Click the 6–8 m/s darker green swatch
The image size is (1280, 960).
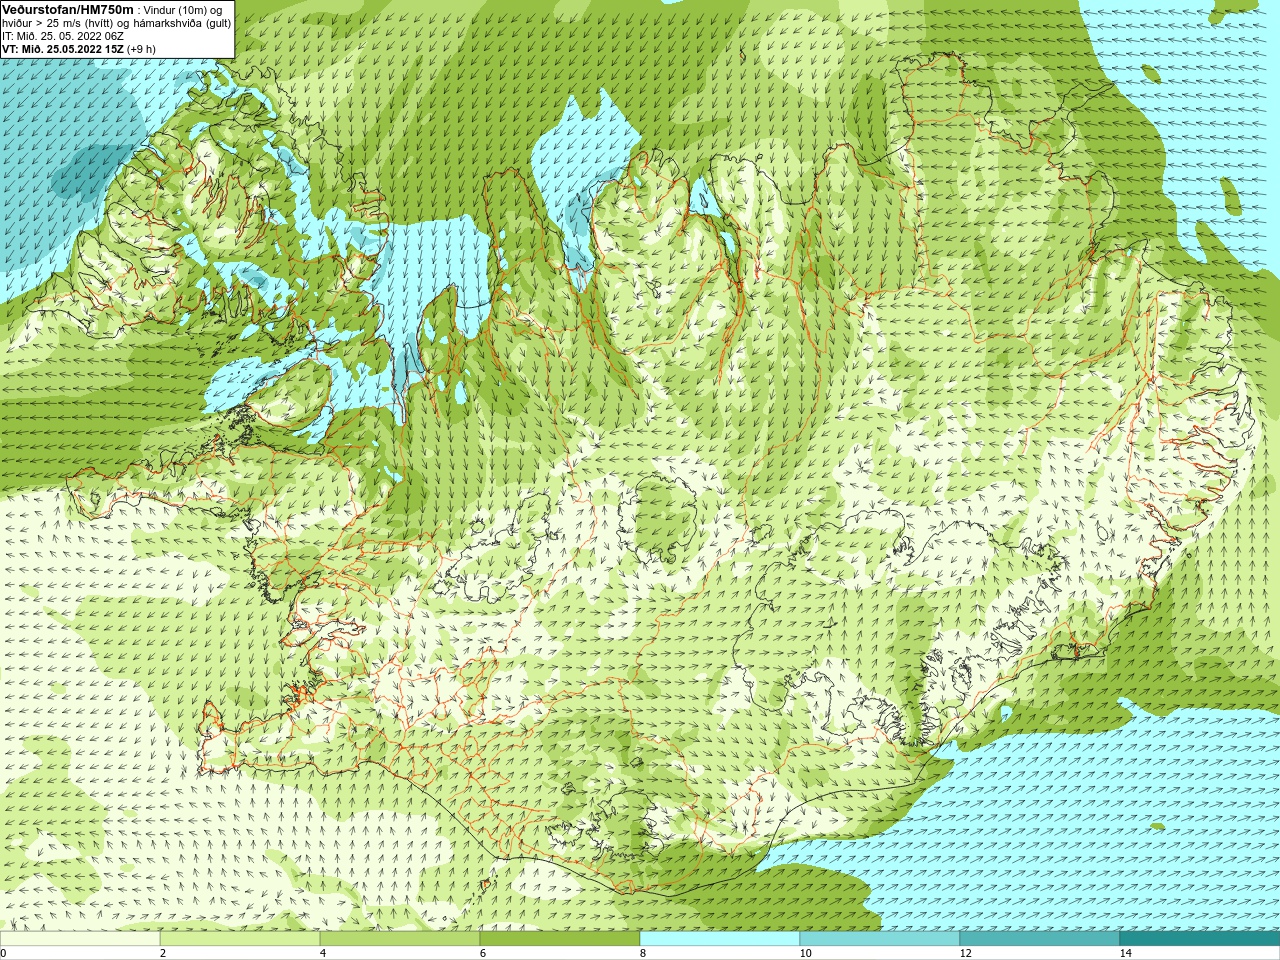(x=560, y=939)
